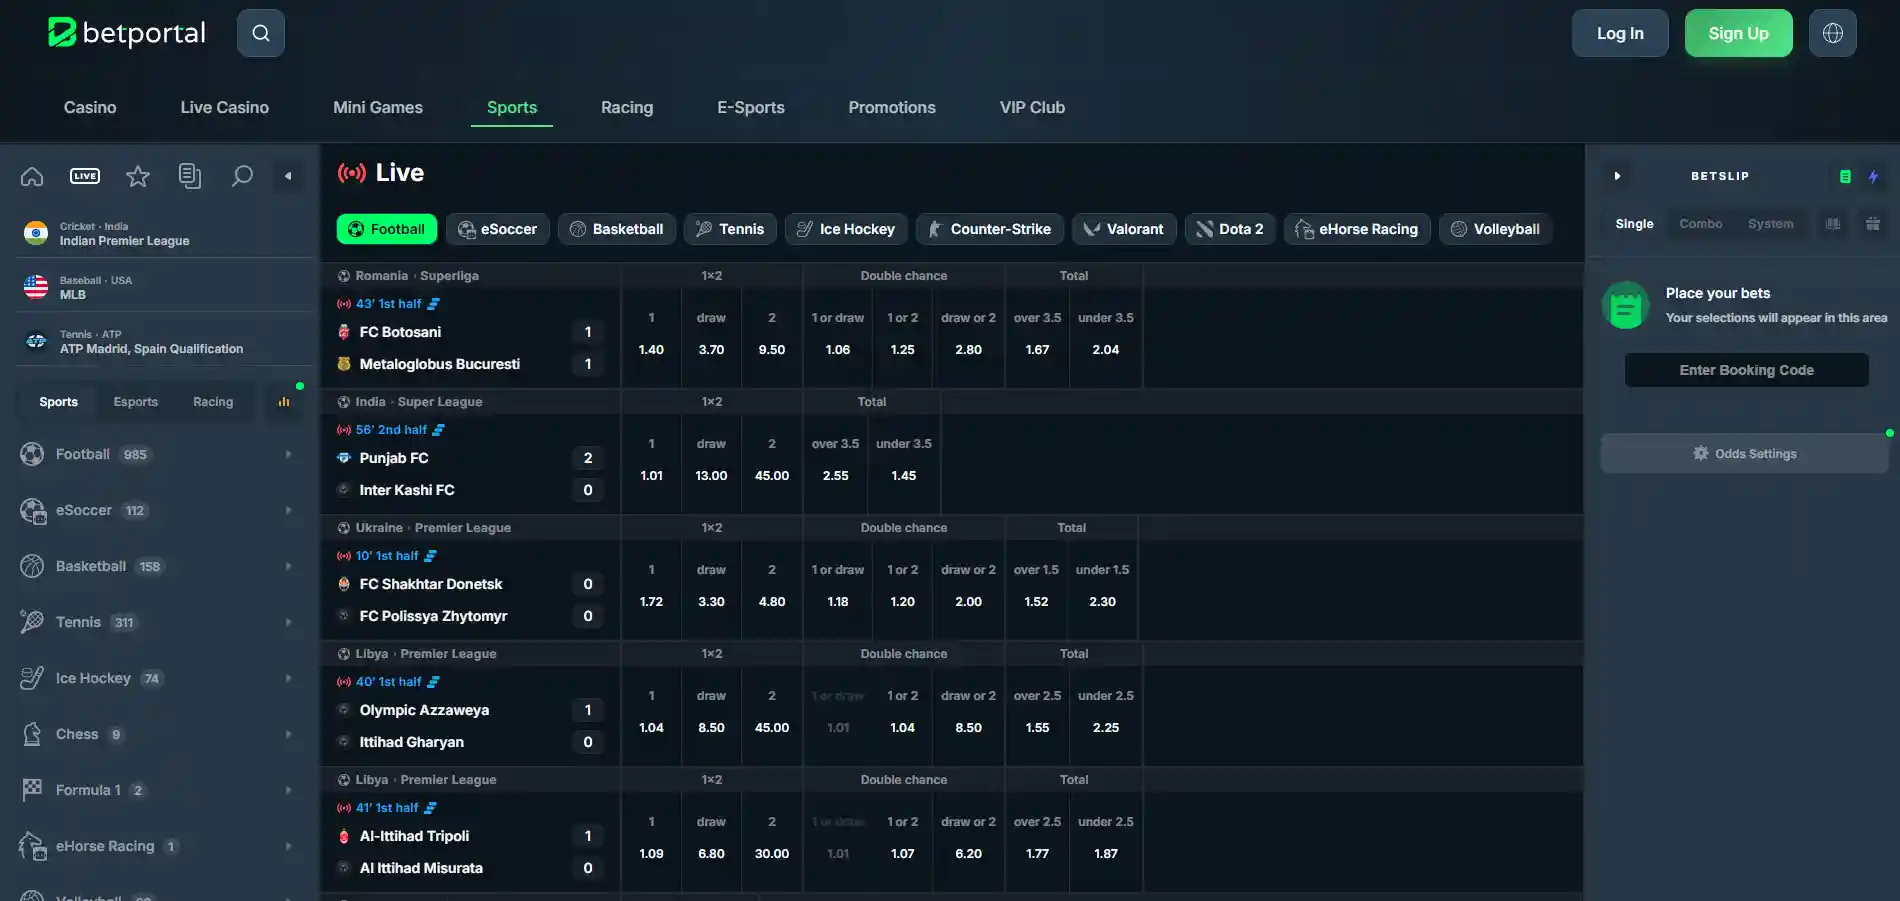1900x901 pixels.
Task: Open favorites star in sidebar
Action: [x=138, y=176]
